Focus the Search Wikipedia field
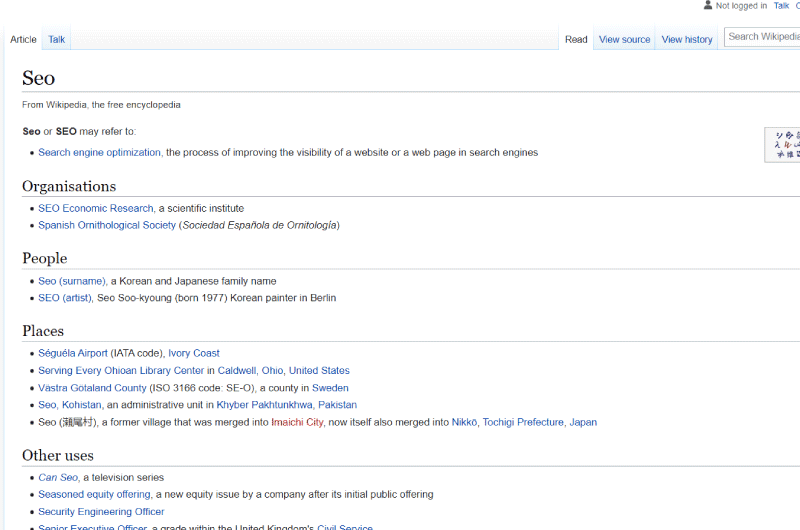 [x=762, y=37]
